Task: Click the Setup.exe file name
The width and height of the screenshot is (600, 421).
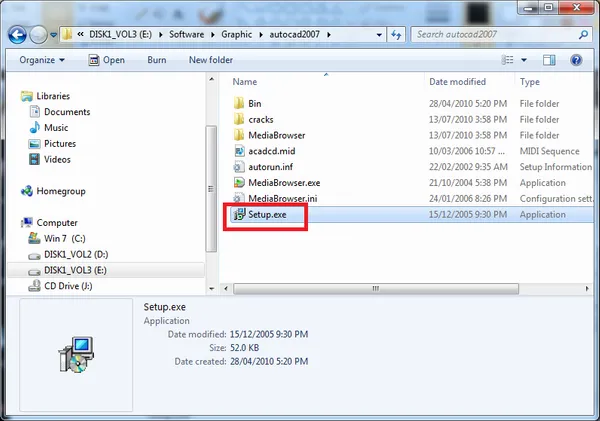Action: [267, 214]
